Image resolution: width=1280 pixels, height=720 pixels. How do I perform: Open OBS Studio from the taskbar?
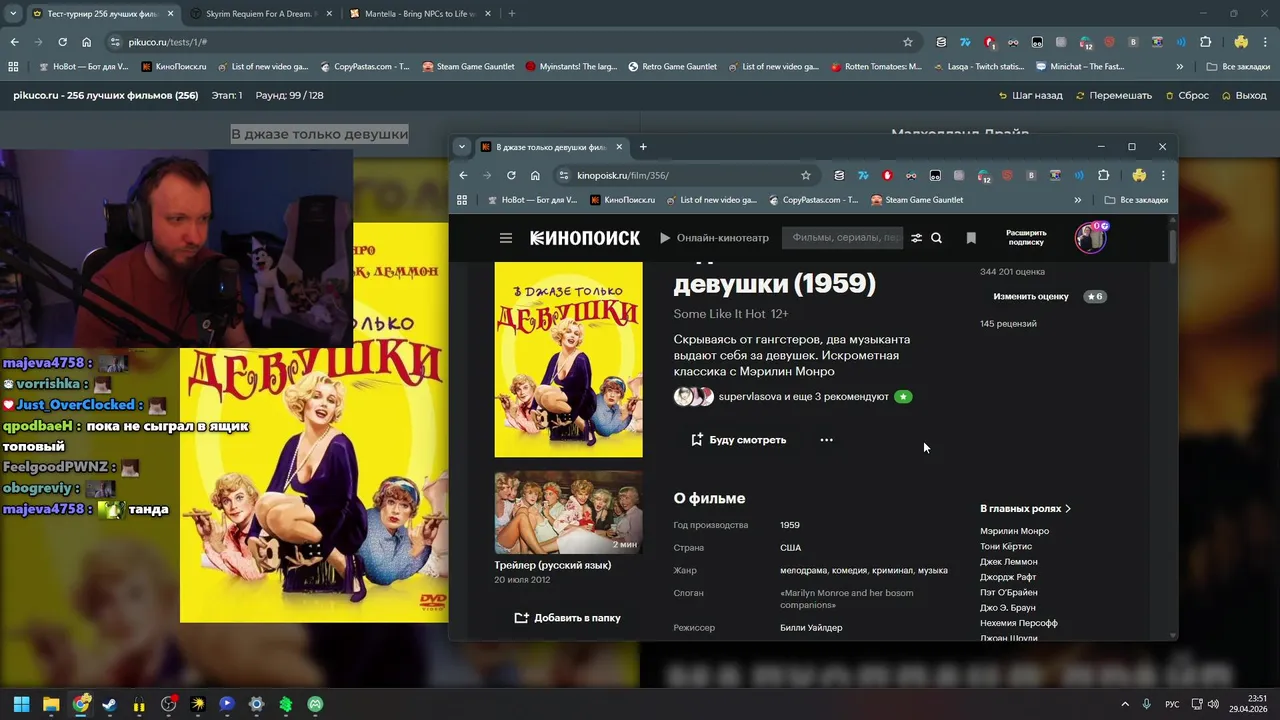pyautogui.click(x=169, y=704)
